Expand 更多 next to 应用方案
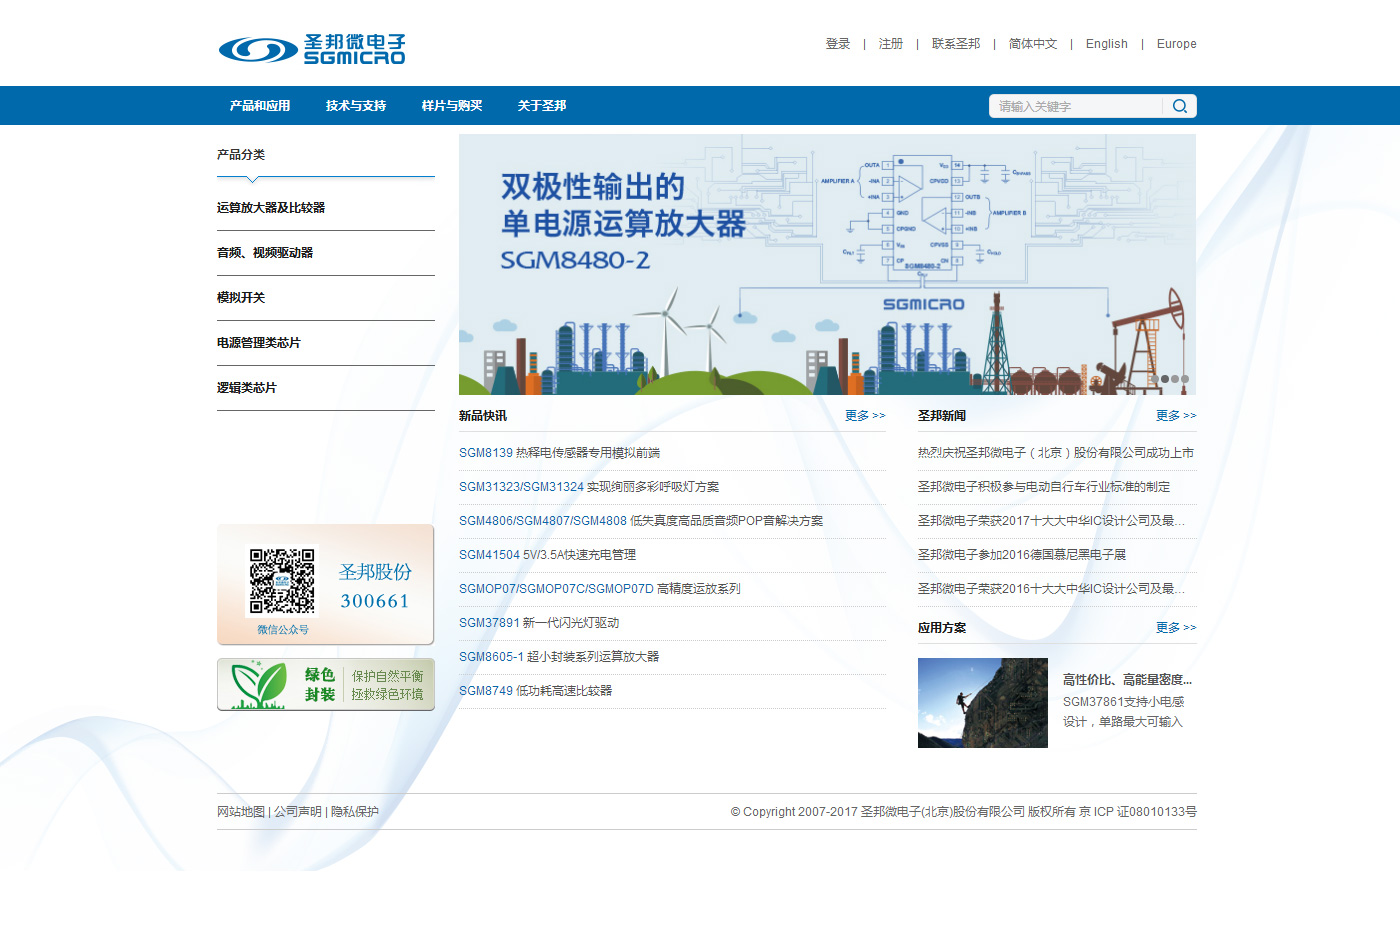Viewport: 1400px width, 934px height. click(x=1176, y=628)
